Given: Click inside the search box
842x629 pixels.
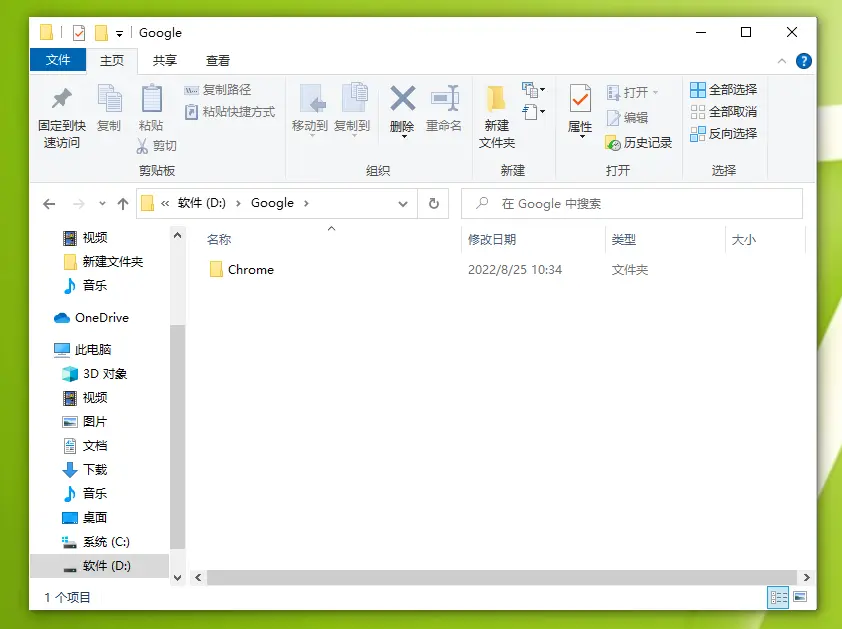Looking at the screenshot, I should (630, 203).
